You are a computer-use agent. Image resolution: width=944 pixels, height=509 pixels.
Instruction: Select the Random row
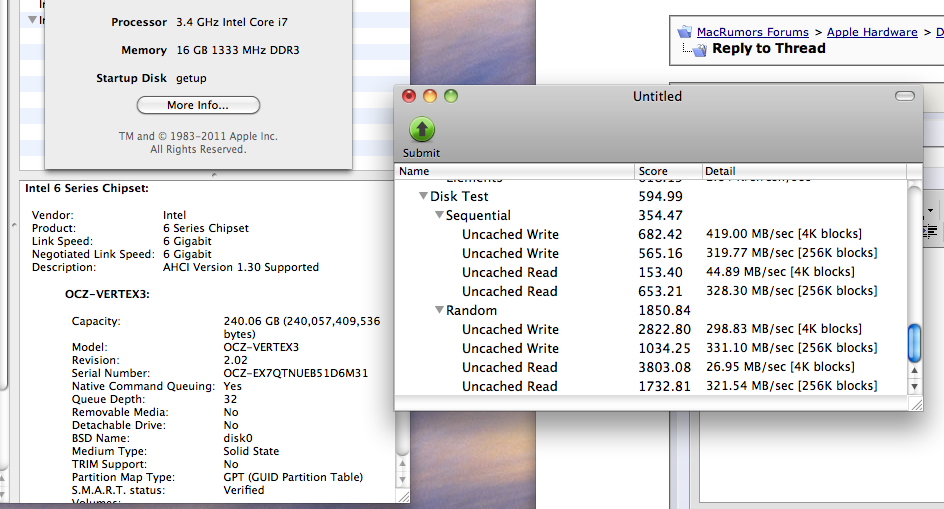tap(650, 310)
